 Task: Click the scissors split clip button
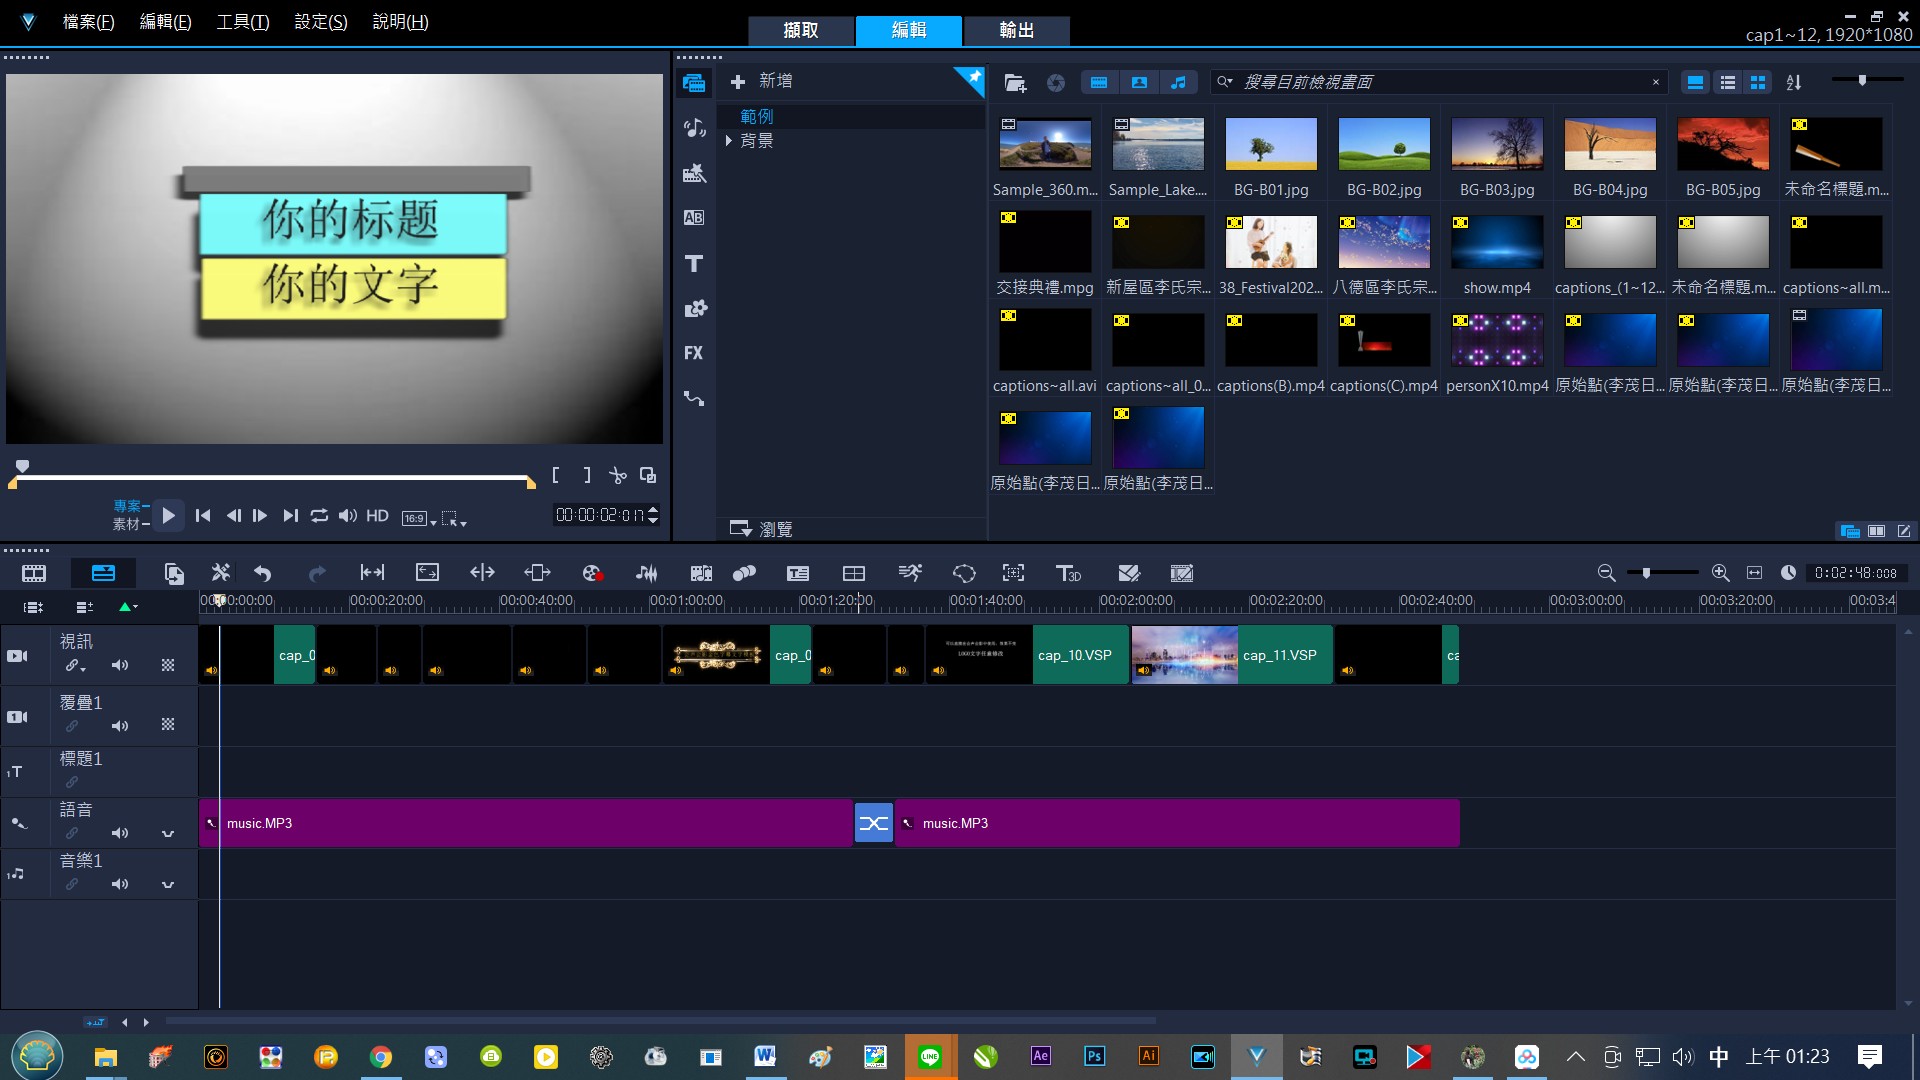click(x=618, y=476)
